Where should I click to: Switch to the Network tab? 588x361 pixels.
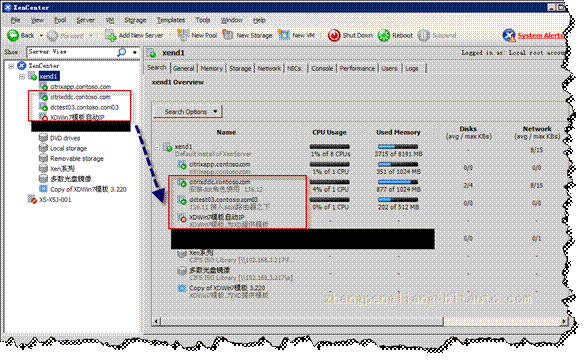click(269, 69)
